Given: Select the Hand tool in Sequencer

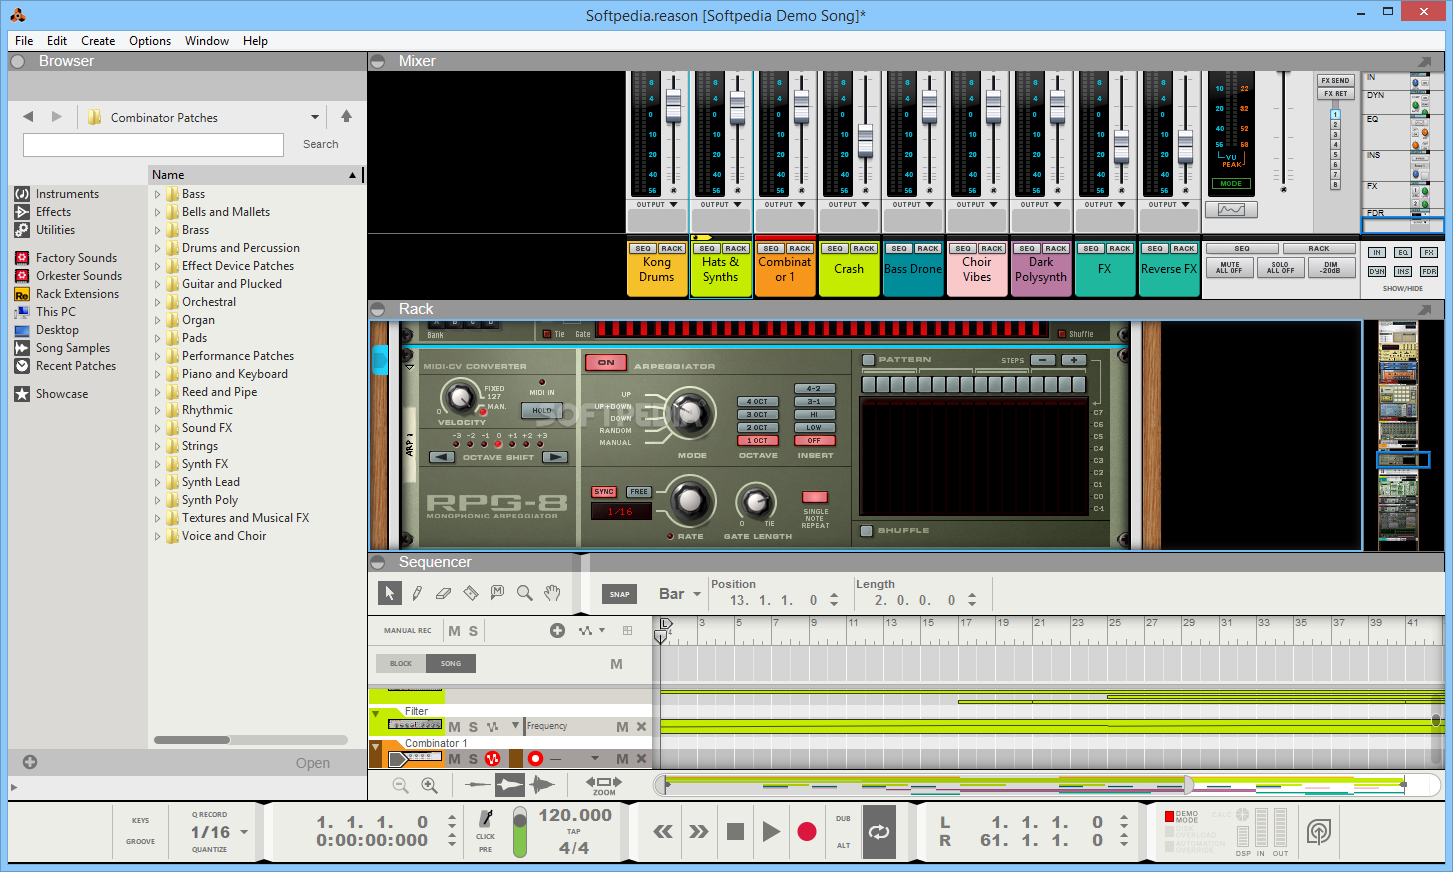Looking at the screenshot, I should click(x=552, y=593).
